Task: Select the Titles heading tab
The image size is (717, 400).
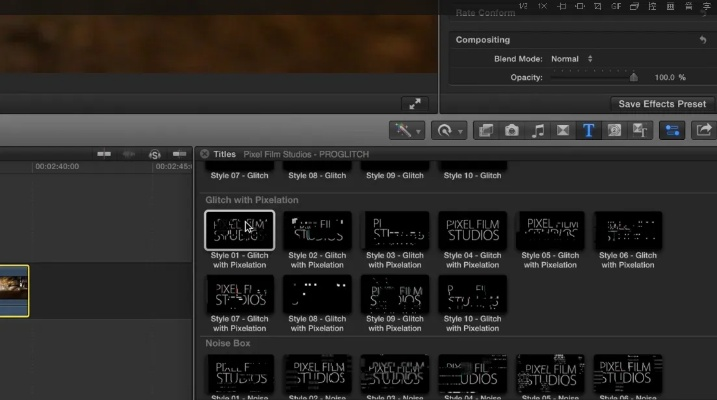Action: tap(225, 154)
